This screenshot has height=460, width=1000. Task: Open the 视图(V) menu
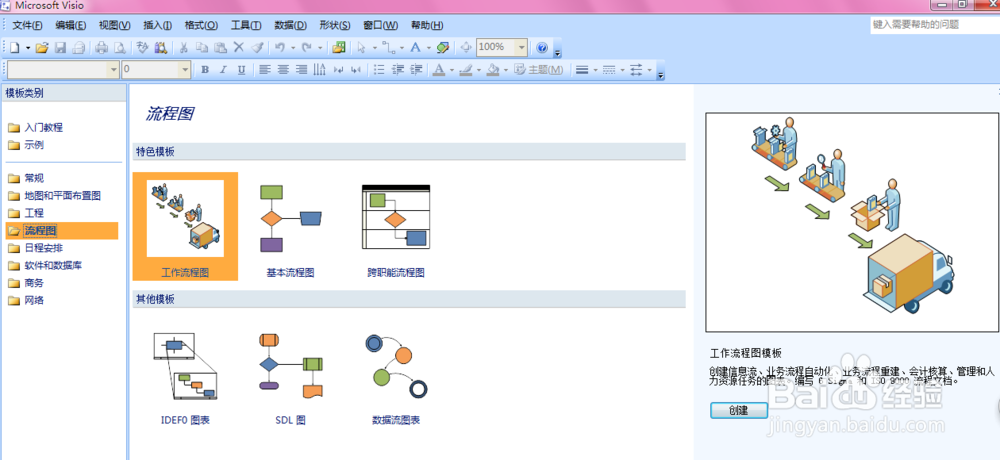(115, 26)
